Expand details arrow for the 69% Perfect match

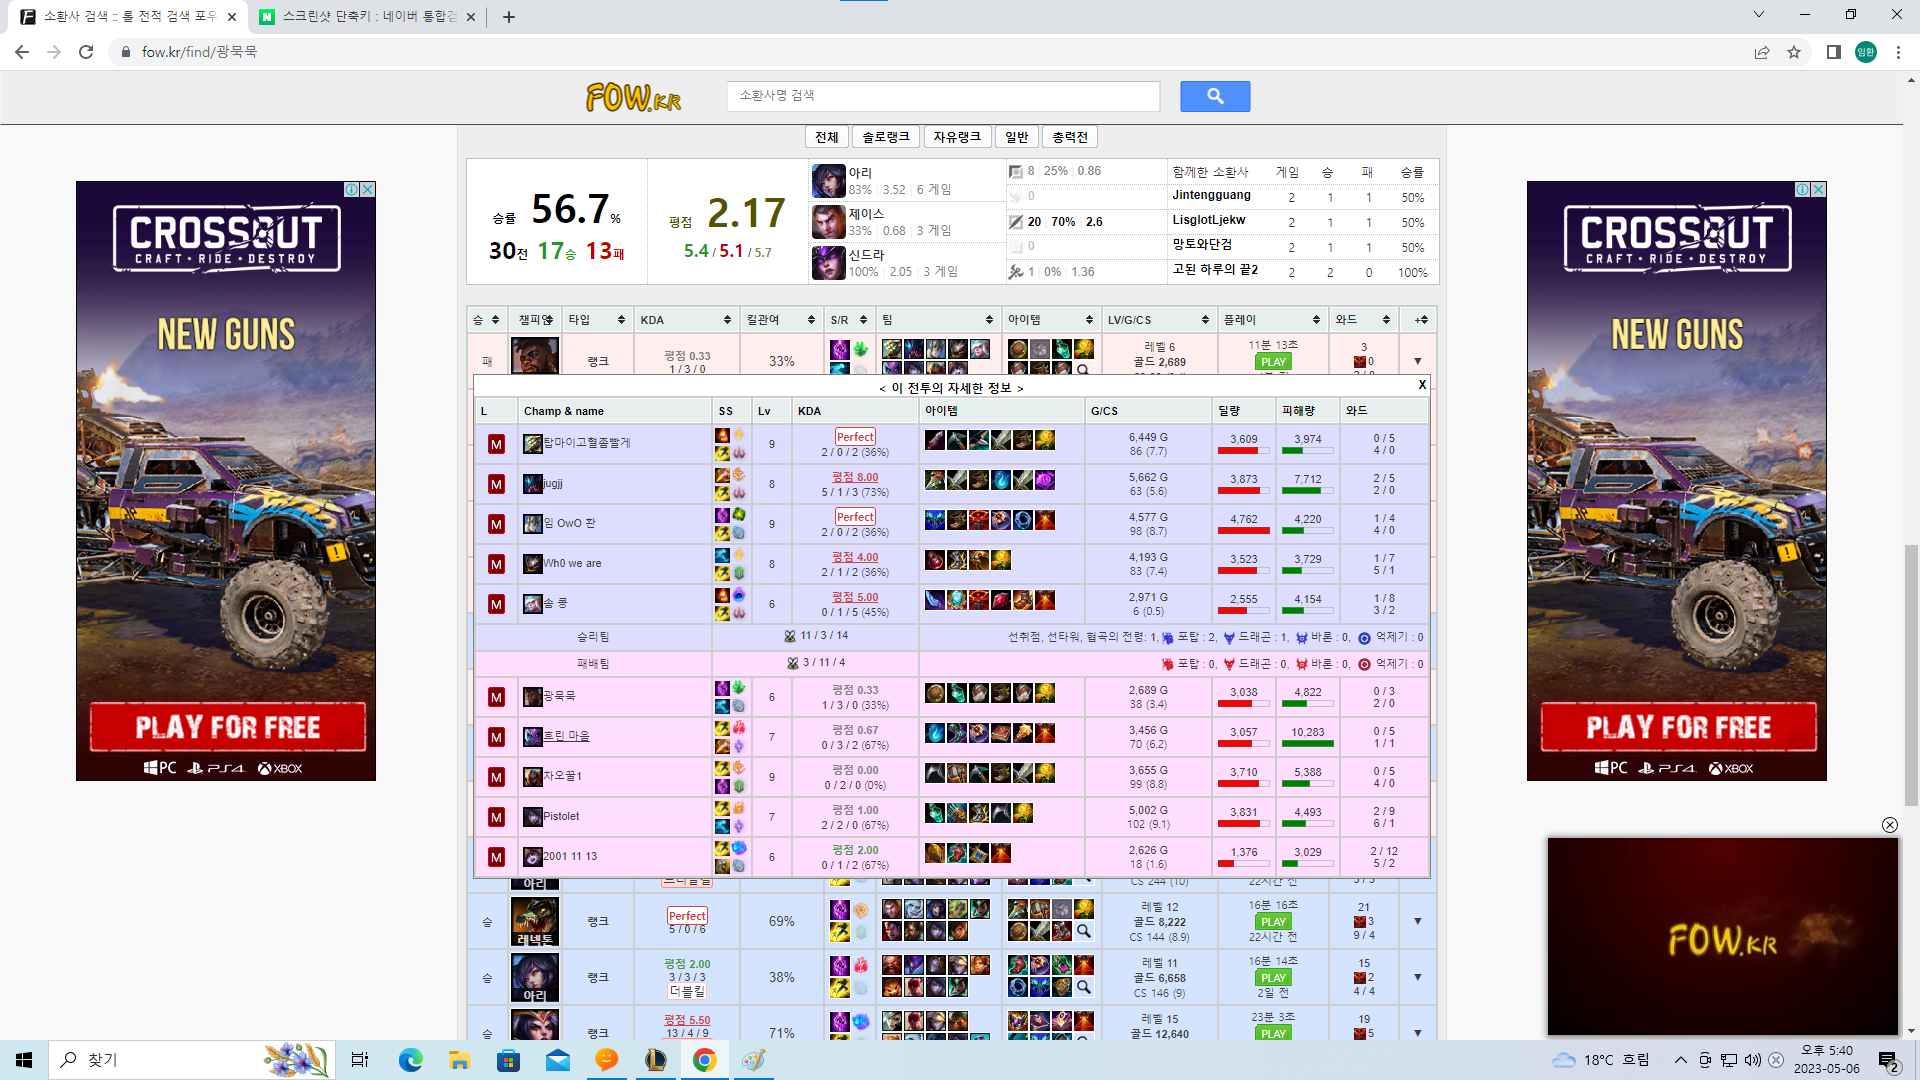(1417, 921)
